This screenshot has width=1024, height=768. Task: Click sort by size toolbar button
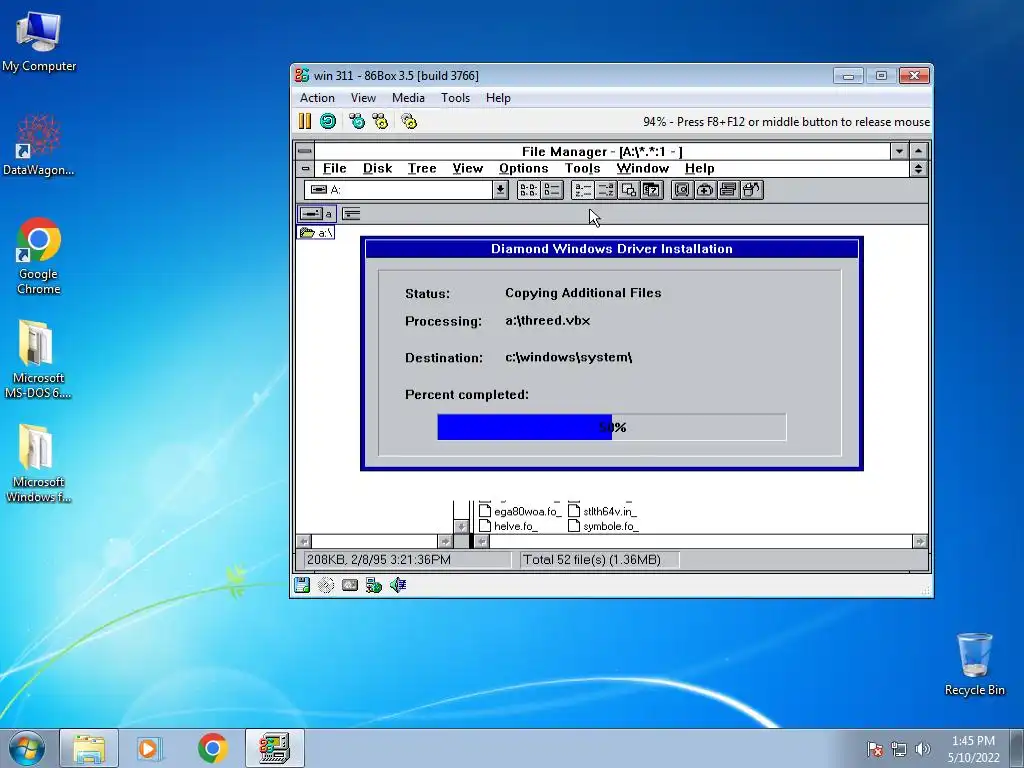coord(629,190)
